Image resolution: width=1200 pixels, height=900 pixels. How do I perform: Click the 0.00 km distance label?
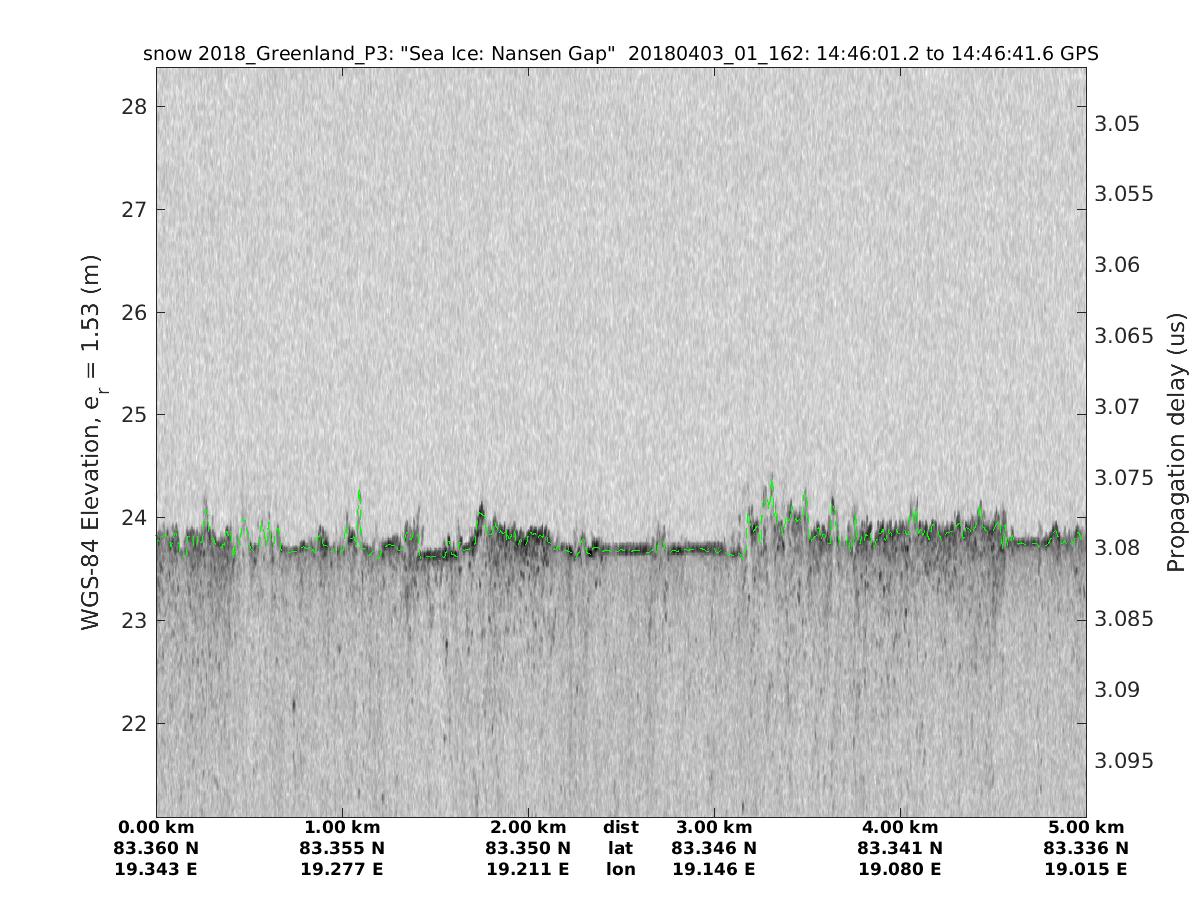(x=156, y=828)
